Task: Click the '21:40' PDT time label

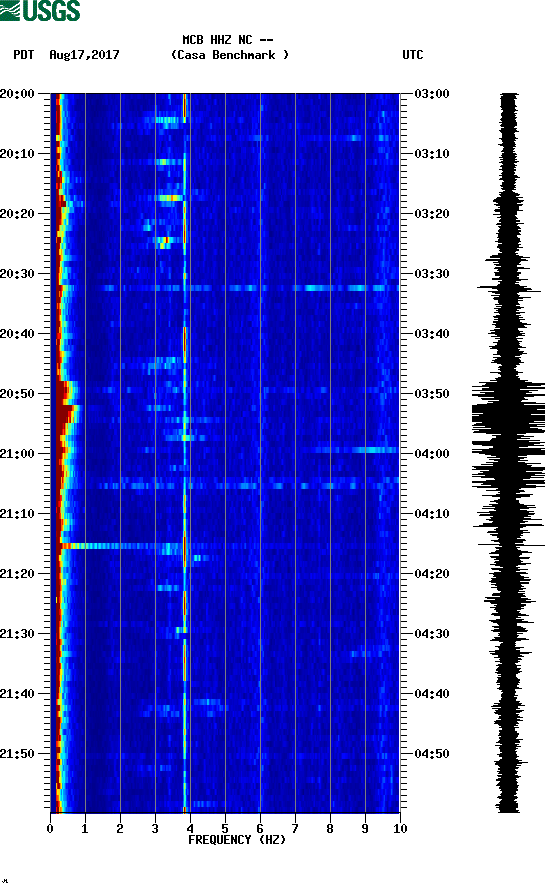Action: pos(18,694)
